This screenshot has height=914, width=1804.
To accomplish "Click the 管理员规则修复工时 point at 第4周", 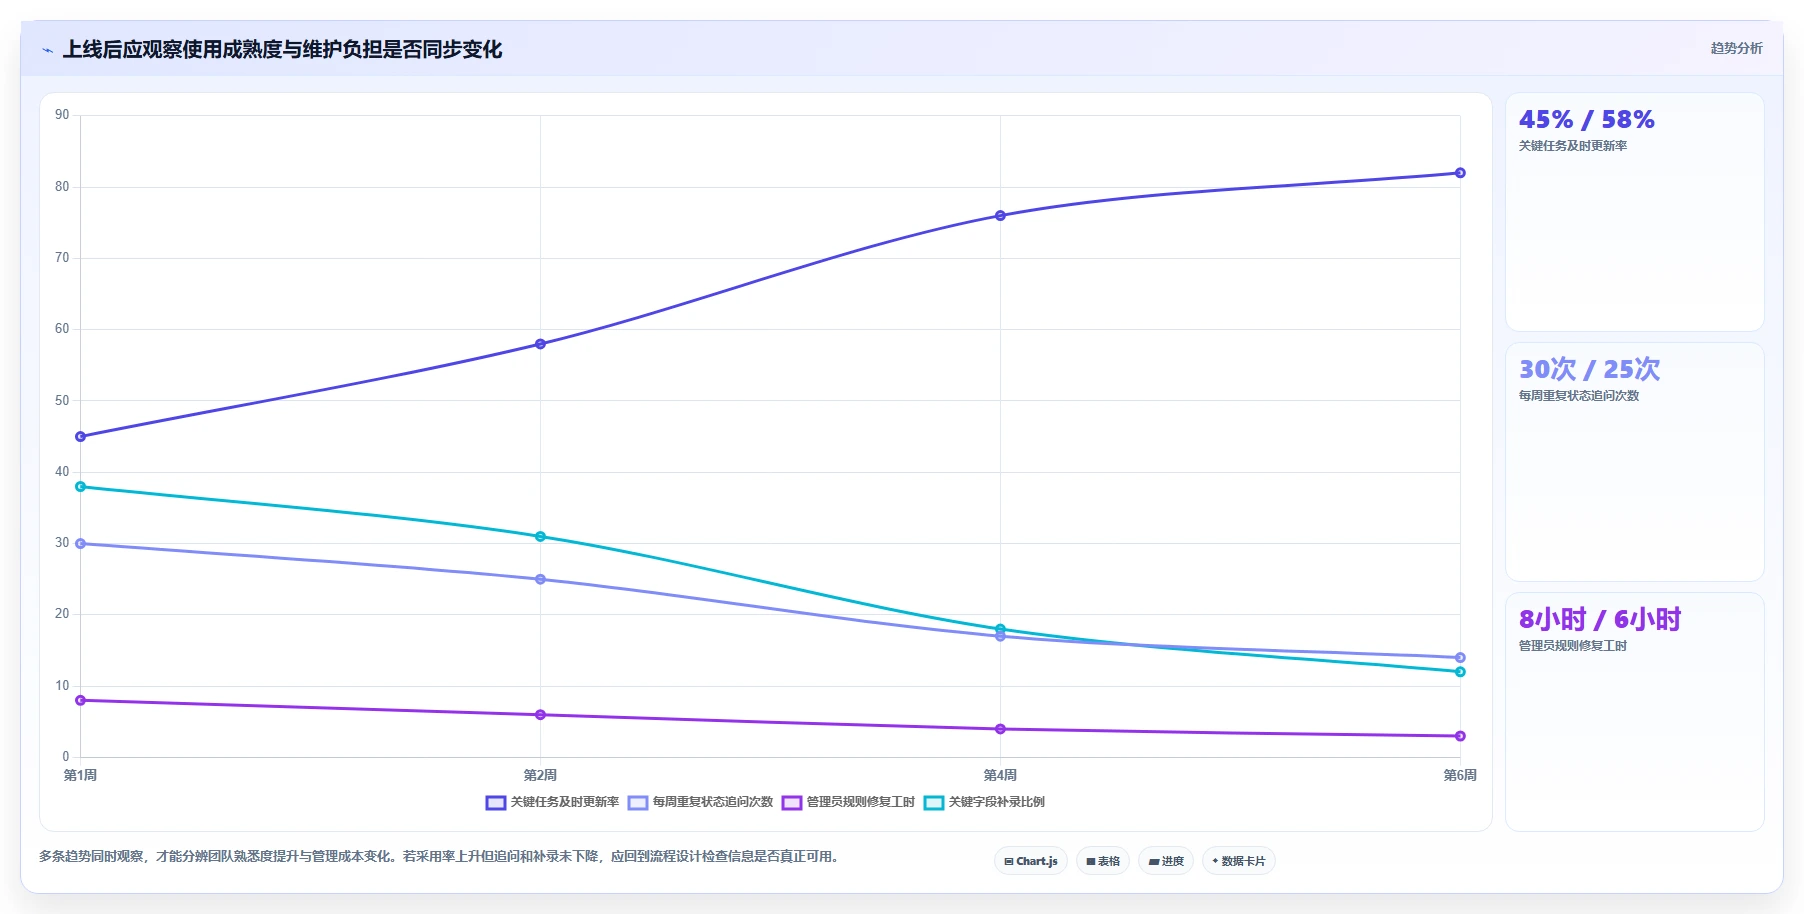I will click(x=1000, y=729).
